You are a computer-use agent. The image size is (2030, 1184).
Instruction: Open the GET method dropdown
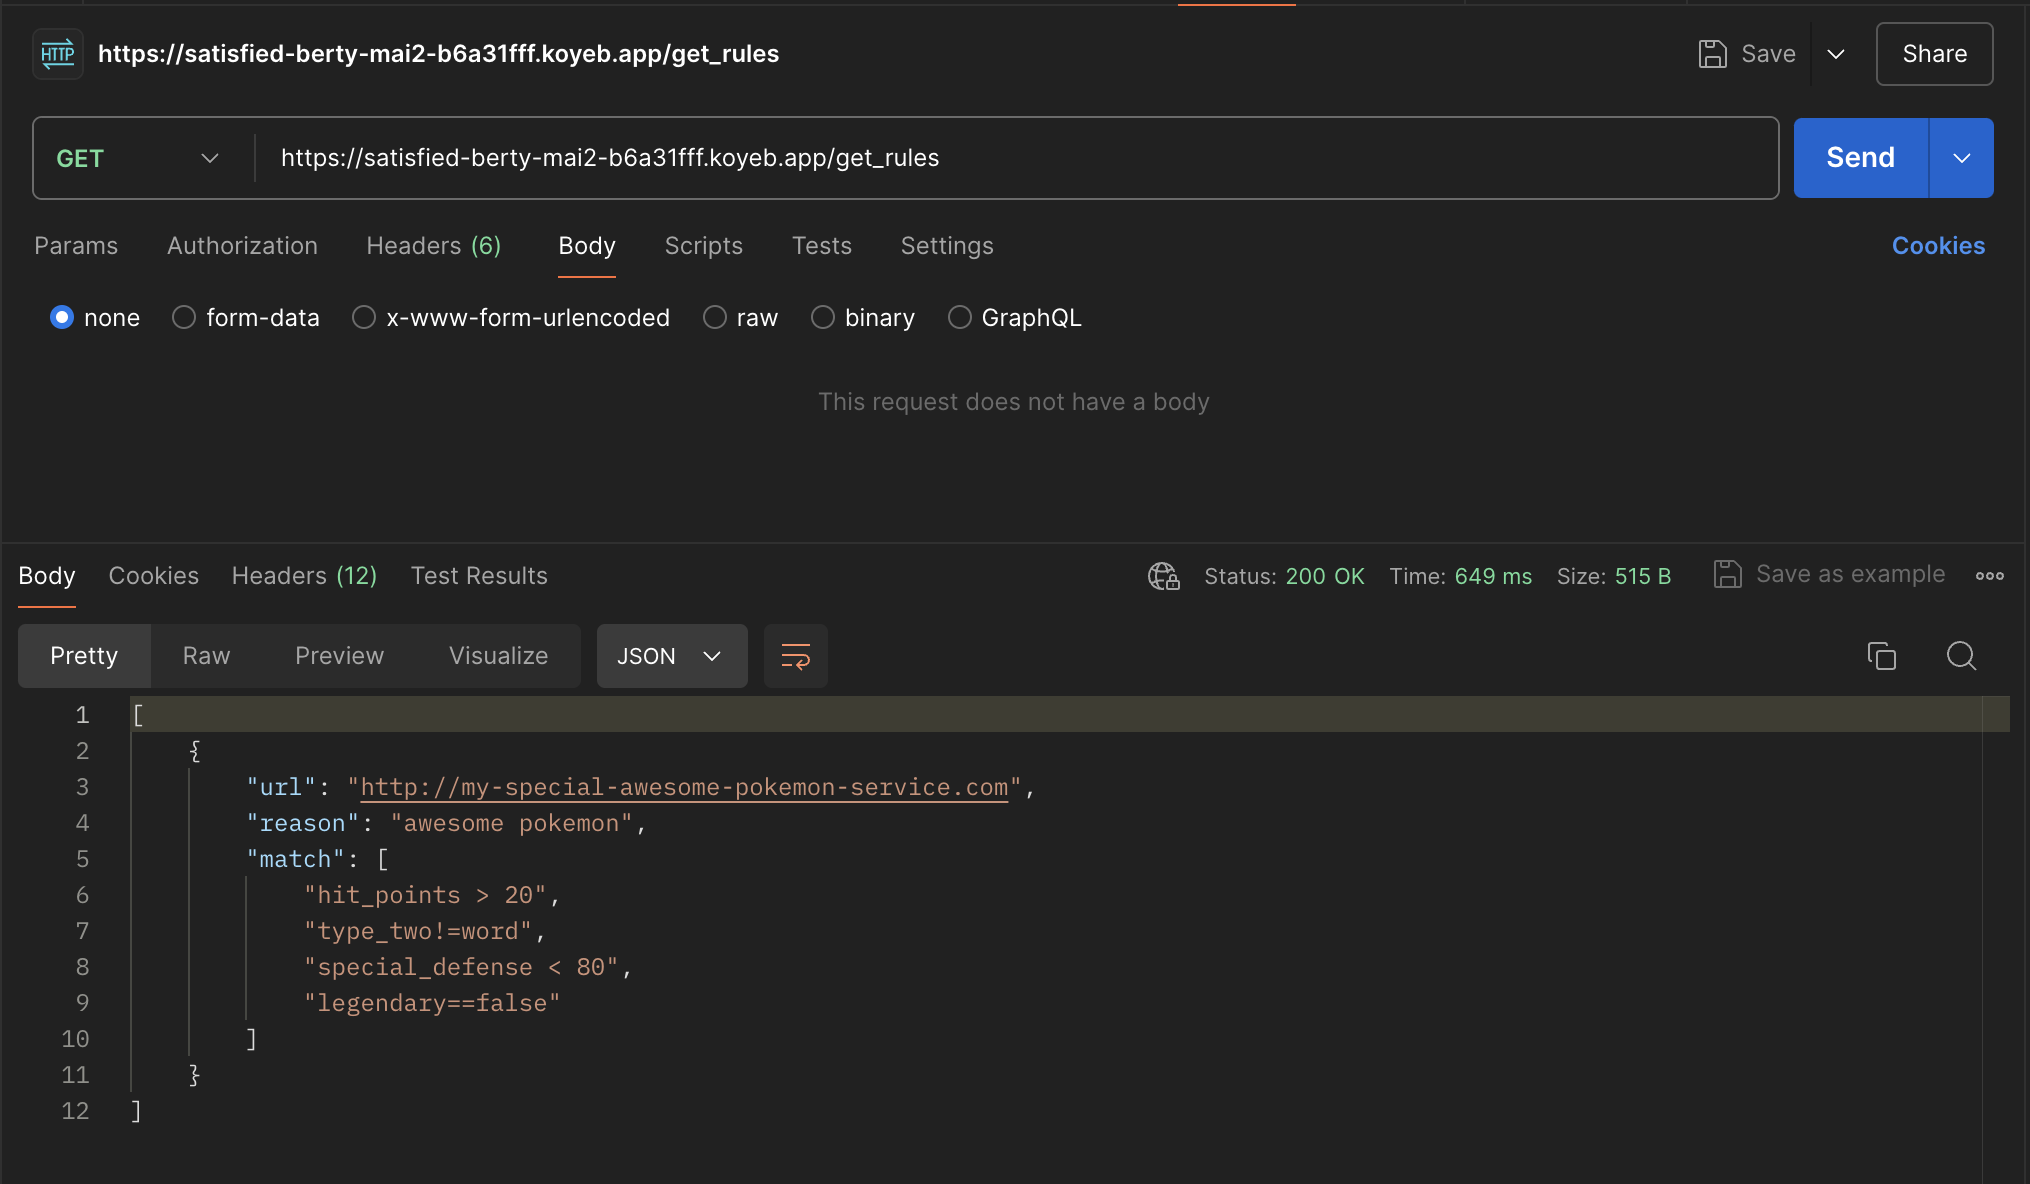coord(138,158)
